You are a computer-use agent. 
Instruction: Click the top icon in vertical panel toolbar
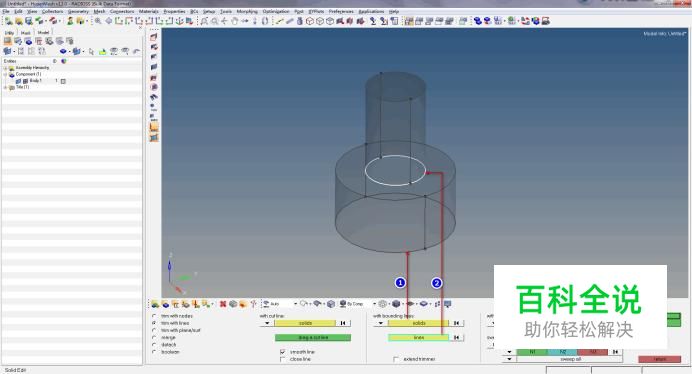[154, 37]
